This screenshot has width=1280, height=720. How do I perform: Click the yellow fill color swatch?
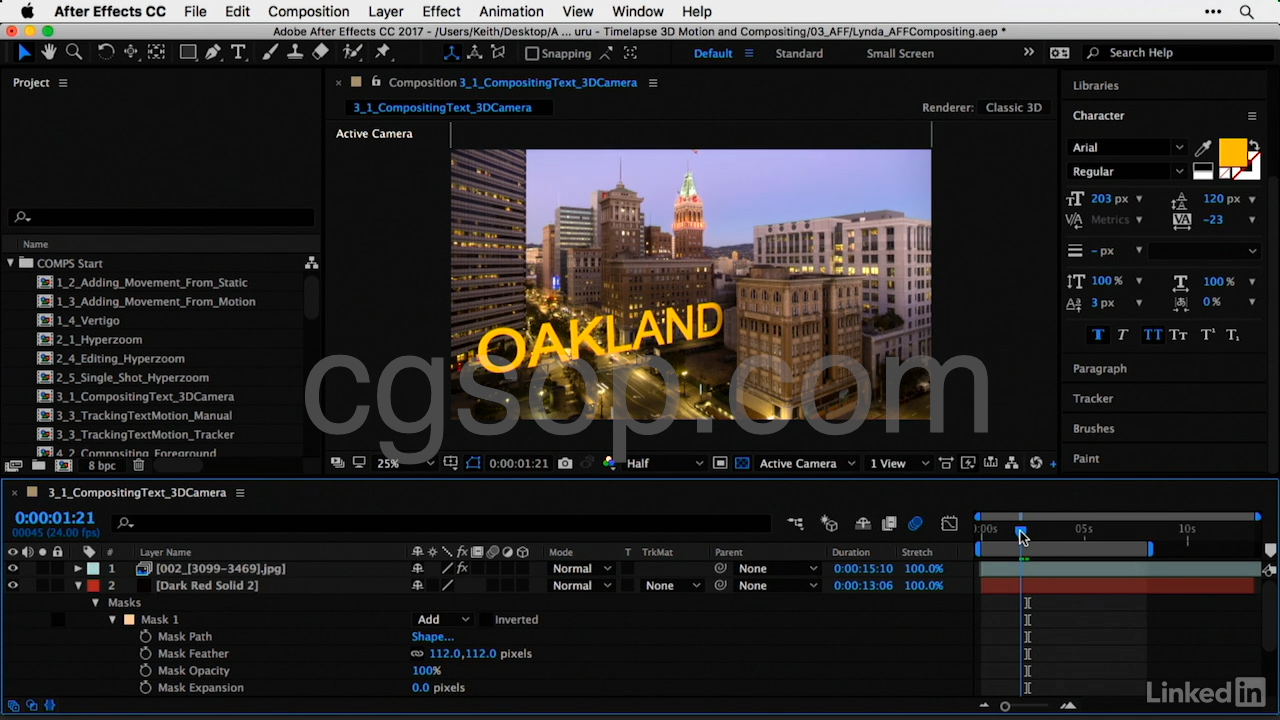[1232, 151]
